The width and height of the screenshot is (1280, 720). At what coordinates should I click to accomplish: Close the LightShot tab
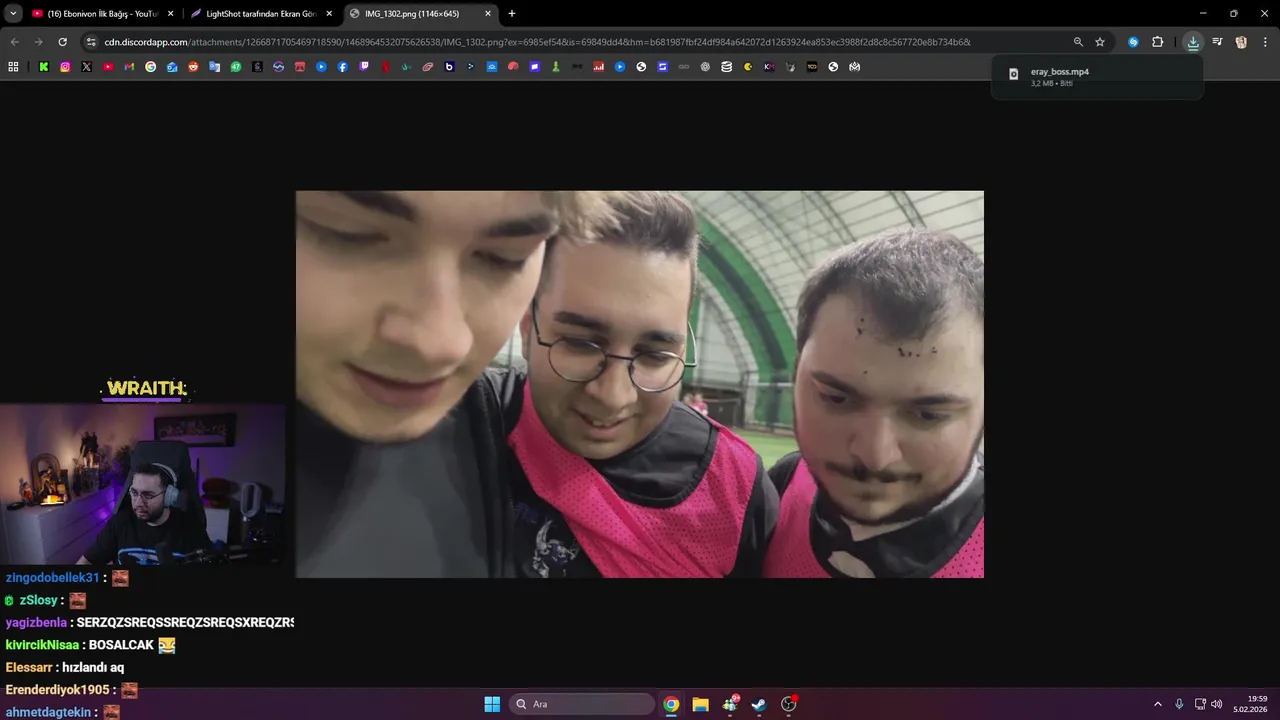click(329, 14)
